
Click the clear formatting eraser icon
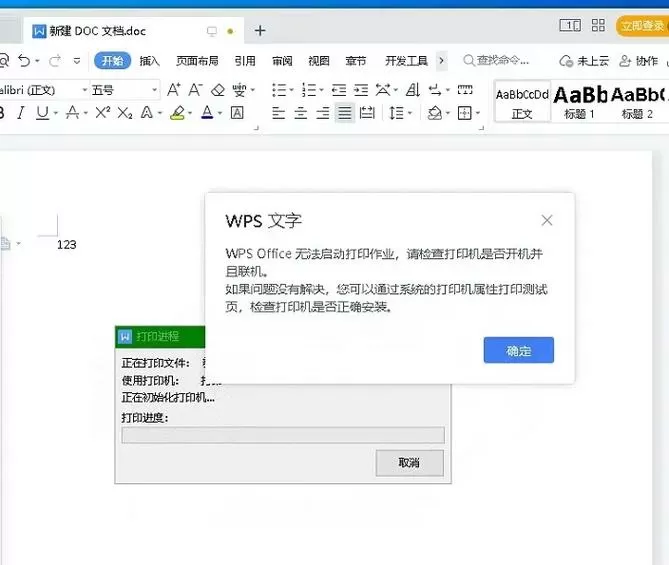pos(218,90)
